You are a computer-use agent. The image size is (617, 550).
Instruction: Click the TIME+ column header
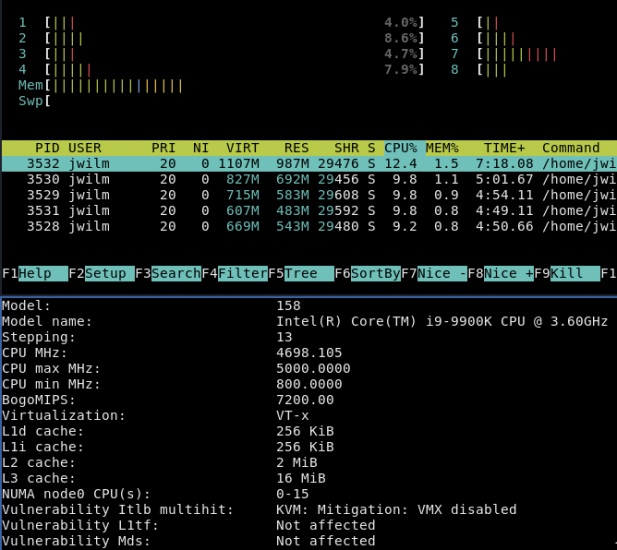pyautogui.click(x=504, y=148)
